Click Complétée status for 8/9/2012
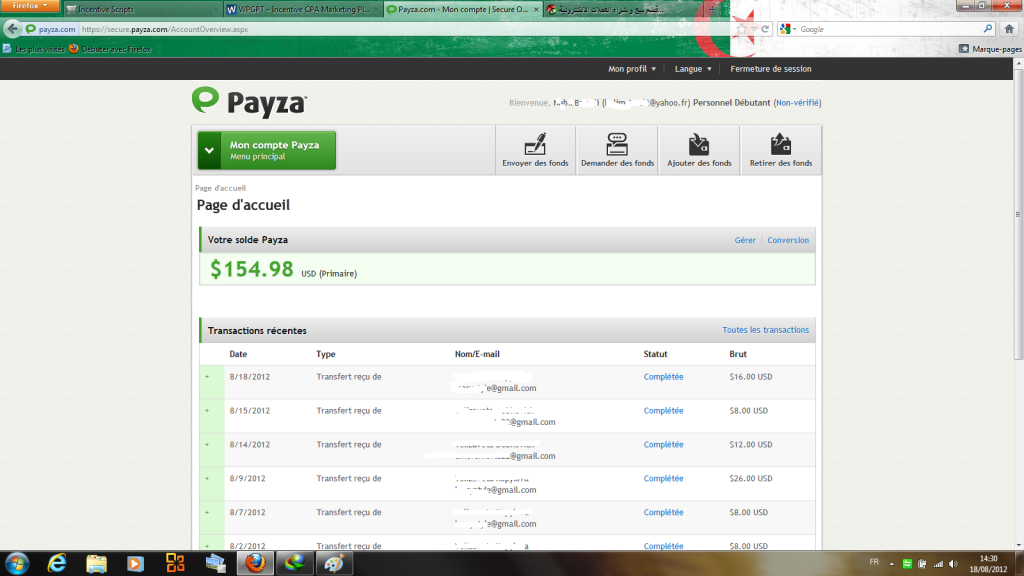The image size is (1024, 576). click(664, 479)
